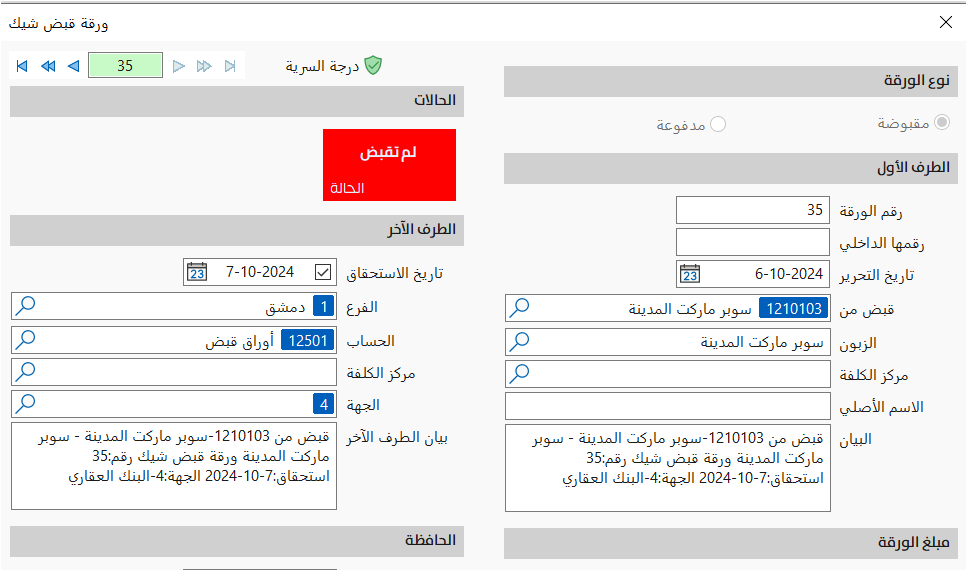Viewport: 967px width, 571px height.
Task: Click magnifier in الجهة field
Action: [26, 404]
